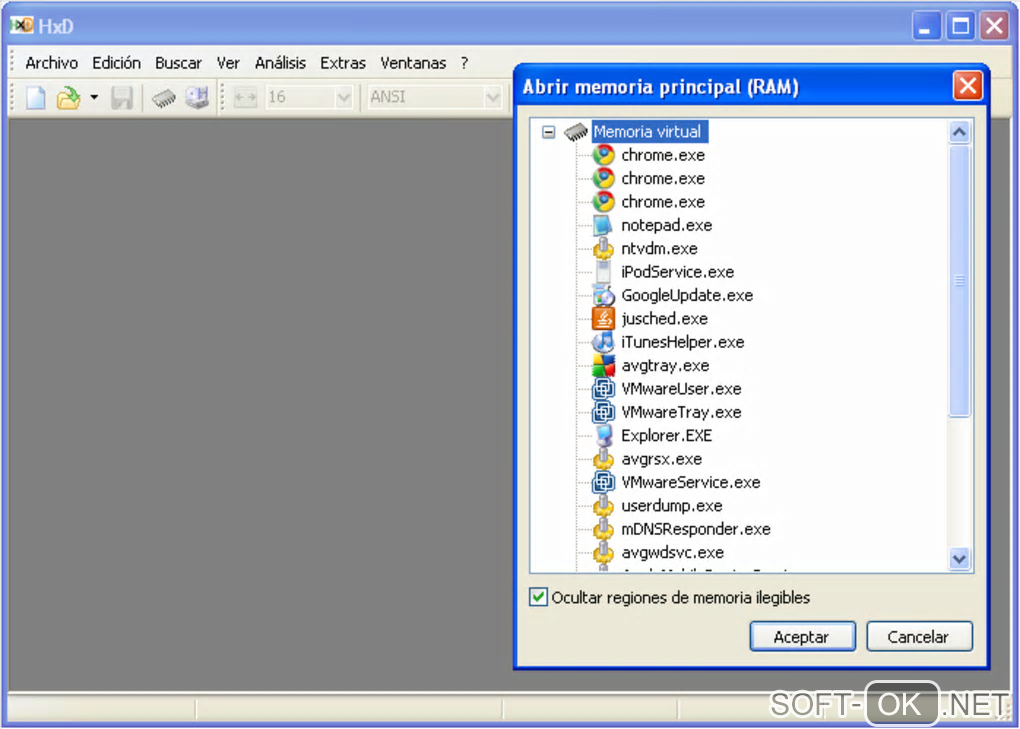Click the Open disk toolbar icon

click(x=197, y=98)
